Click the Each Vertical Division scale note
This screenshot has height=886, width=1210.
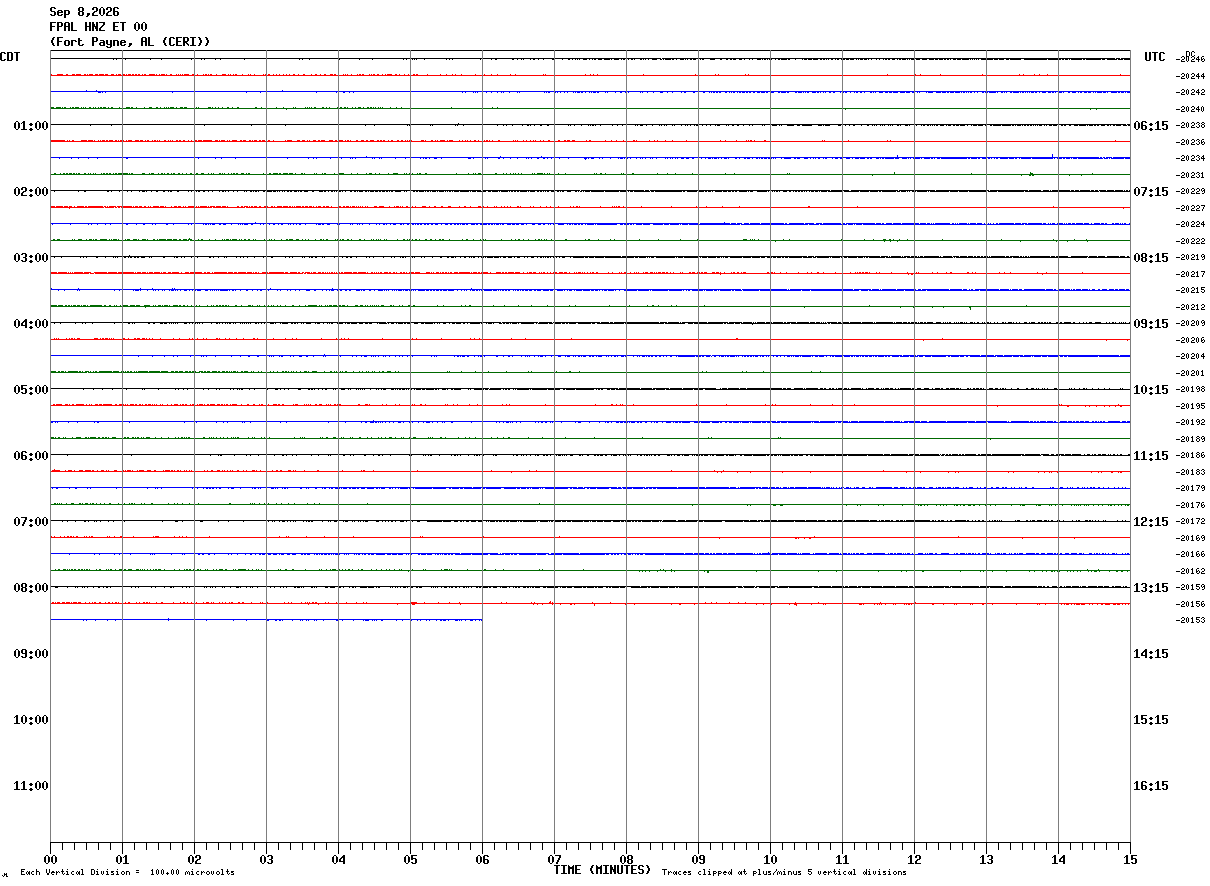[x=127, y=873]
